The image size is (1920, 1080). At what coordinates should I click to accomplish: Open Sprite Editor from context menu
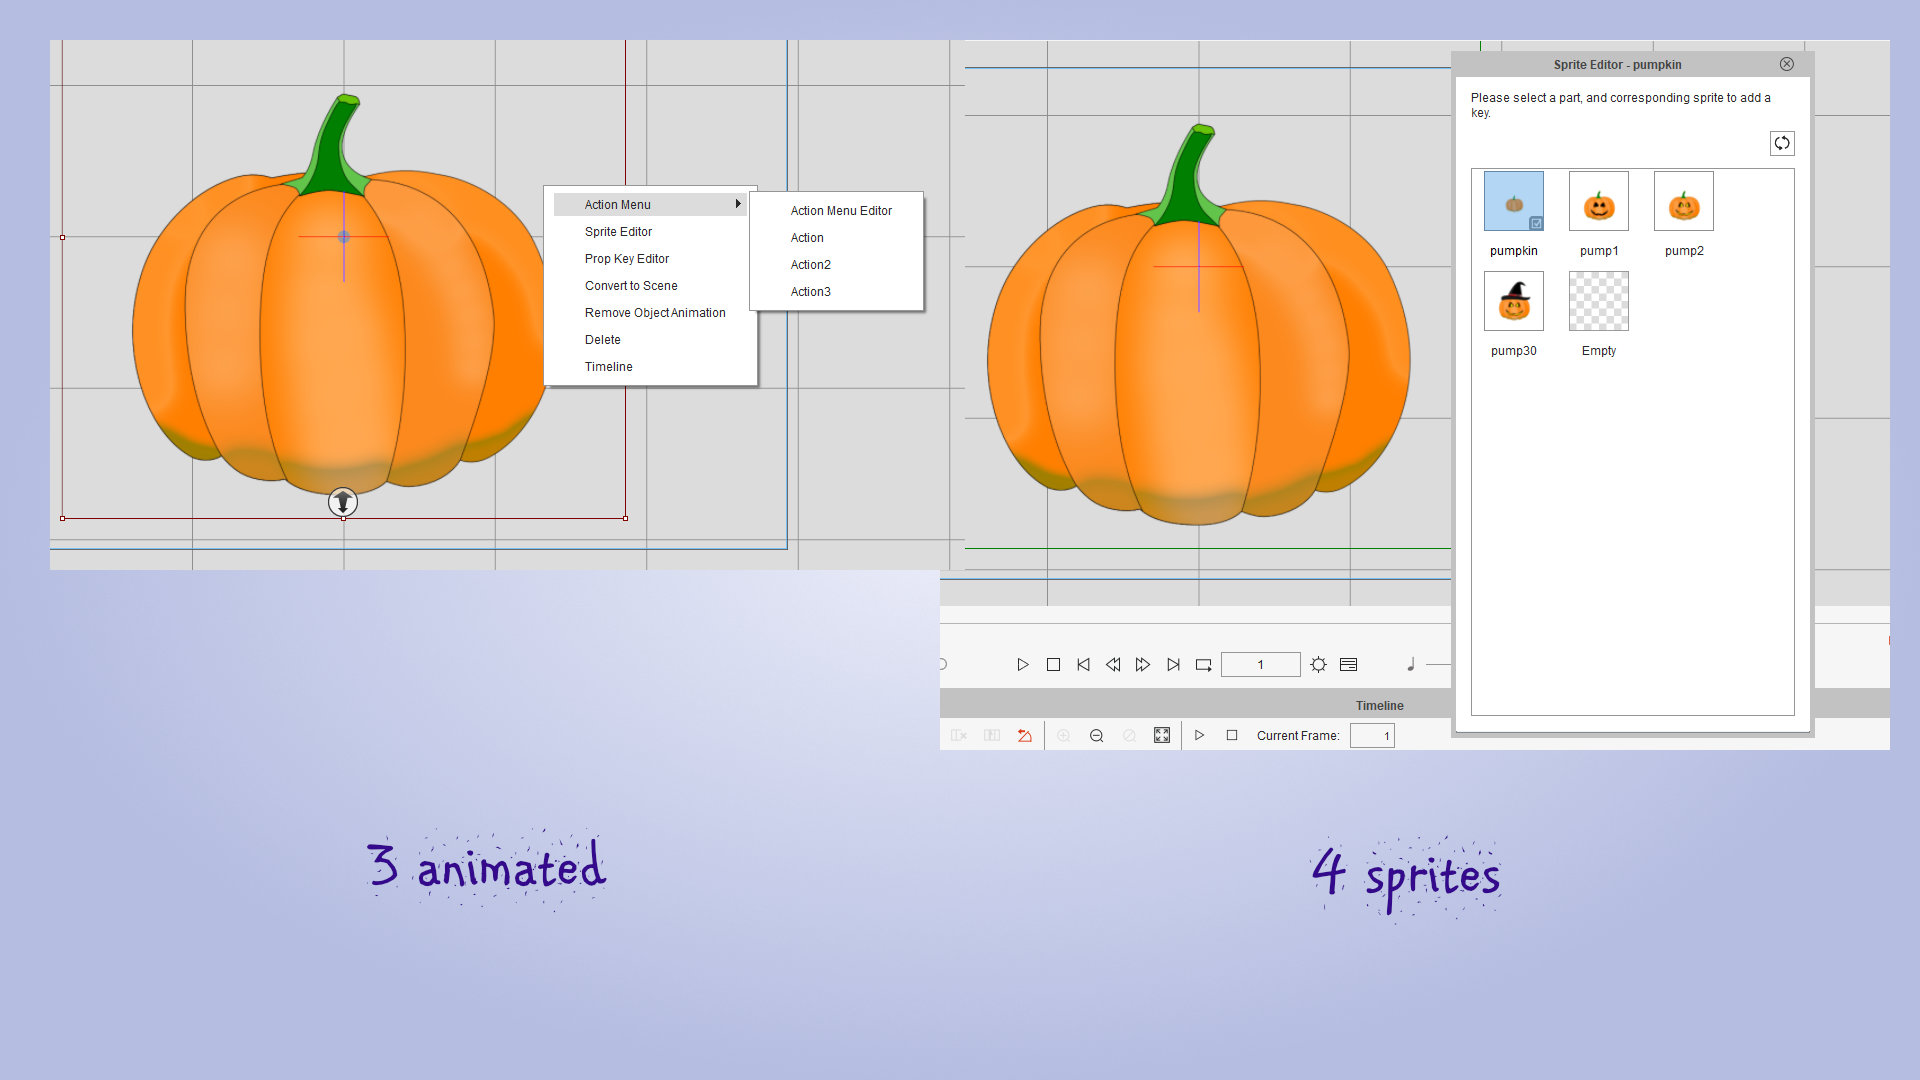click(618, 232)
